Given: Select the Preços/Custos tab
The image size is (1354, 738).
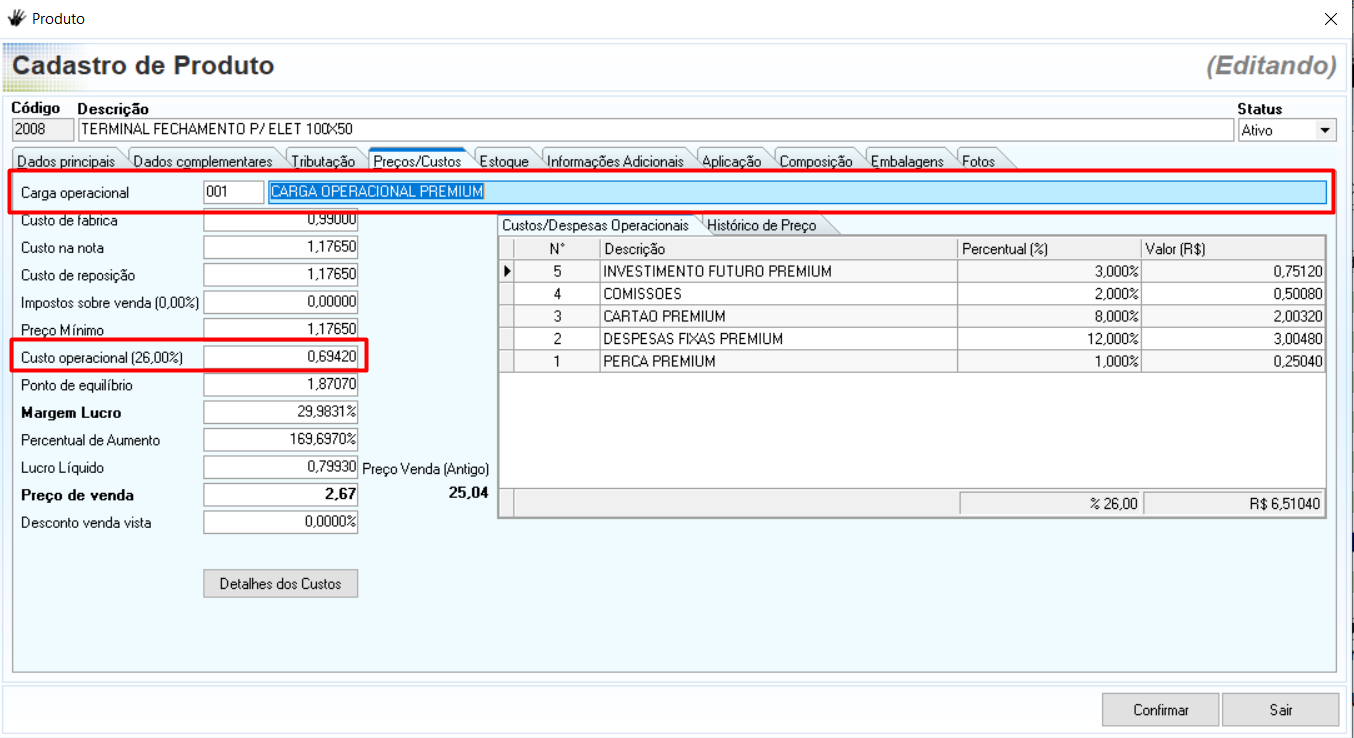Looking at the screenshot, I should tap(417, 160).
